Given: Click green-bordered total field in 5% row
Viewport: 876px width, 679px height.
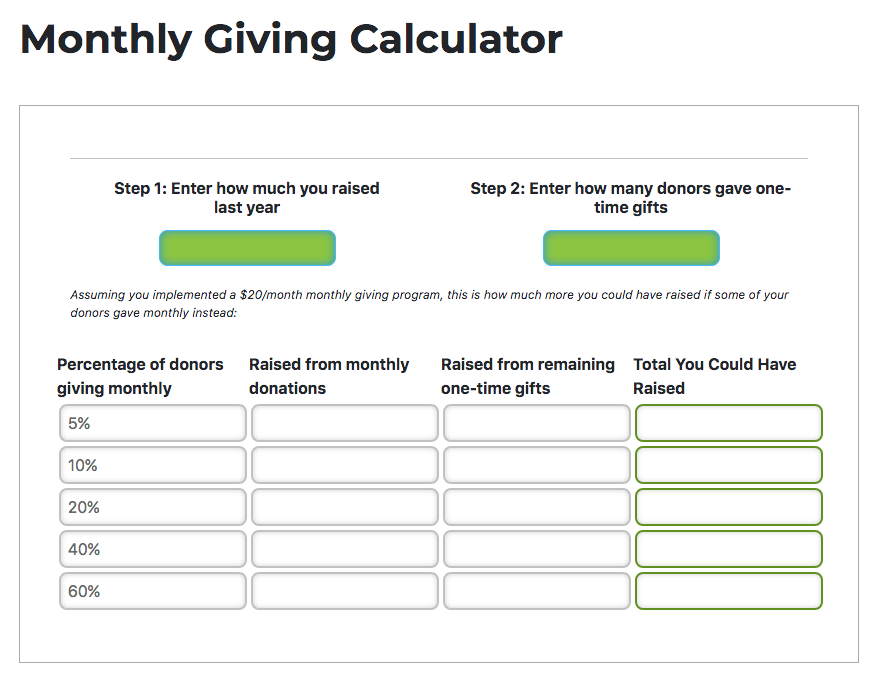Looking at the screenshot, I should coord(729,423).
